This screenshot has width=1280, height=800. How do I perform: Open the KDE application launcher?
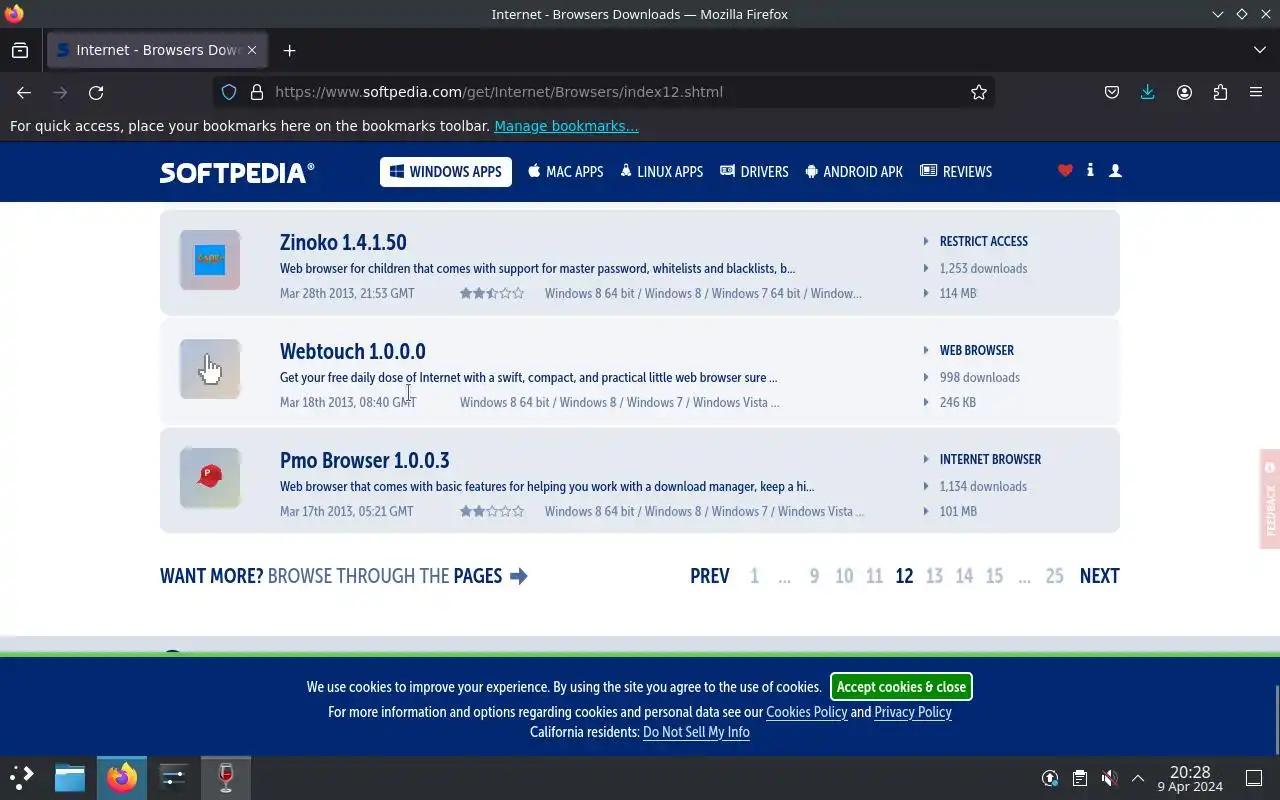(22, 777)
